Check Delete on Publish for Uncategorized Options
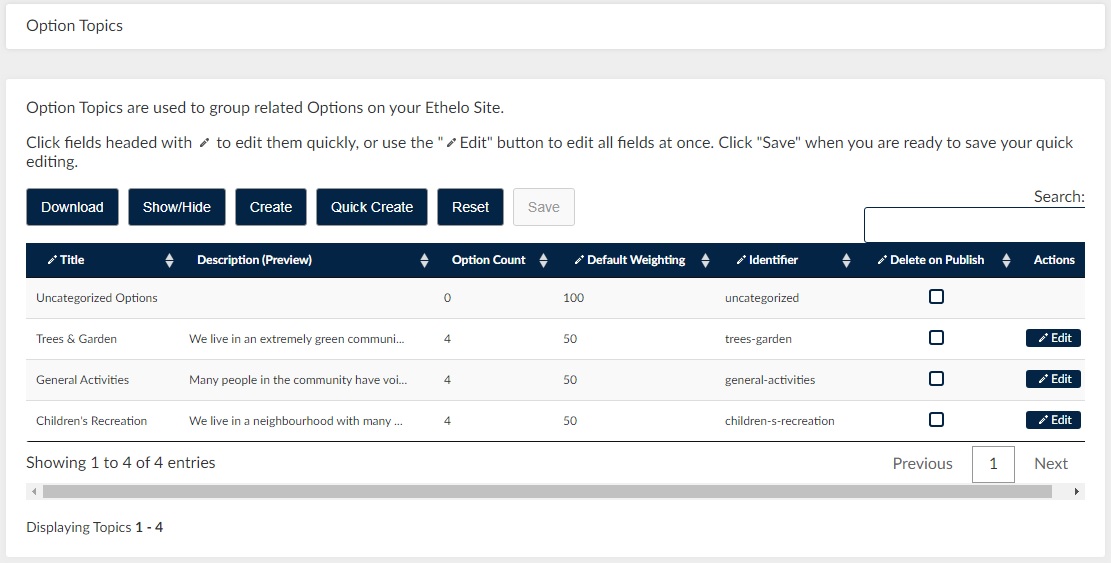Screen dimensions: 1111x563 tap(936, 297)
